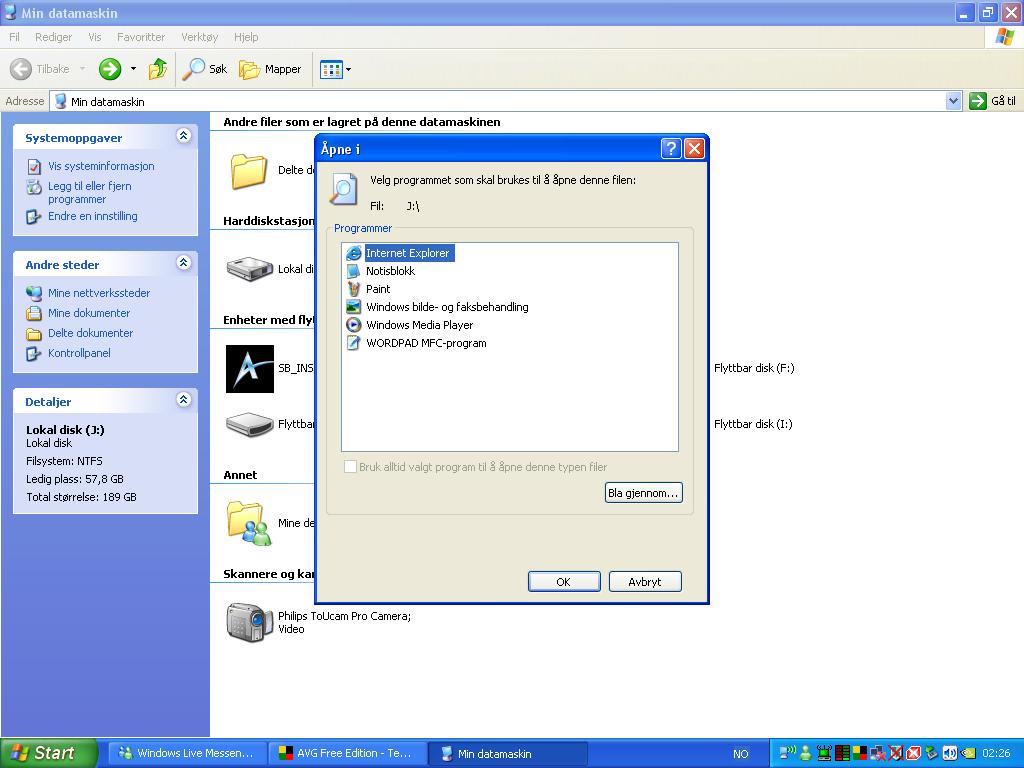The height and width of the screenshot is (768, 1024).
Task: Click the Bla gjennom... button
Action: tap(643, 493)
